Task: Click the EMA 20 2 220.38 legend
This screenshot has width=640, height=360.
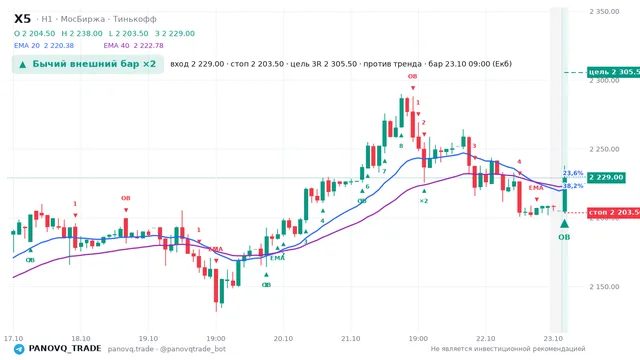Action: [x=44, y=46]
